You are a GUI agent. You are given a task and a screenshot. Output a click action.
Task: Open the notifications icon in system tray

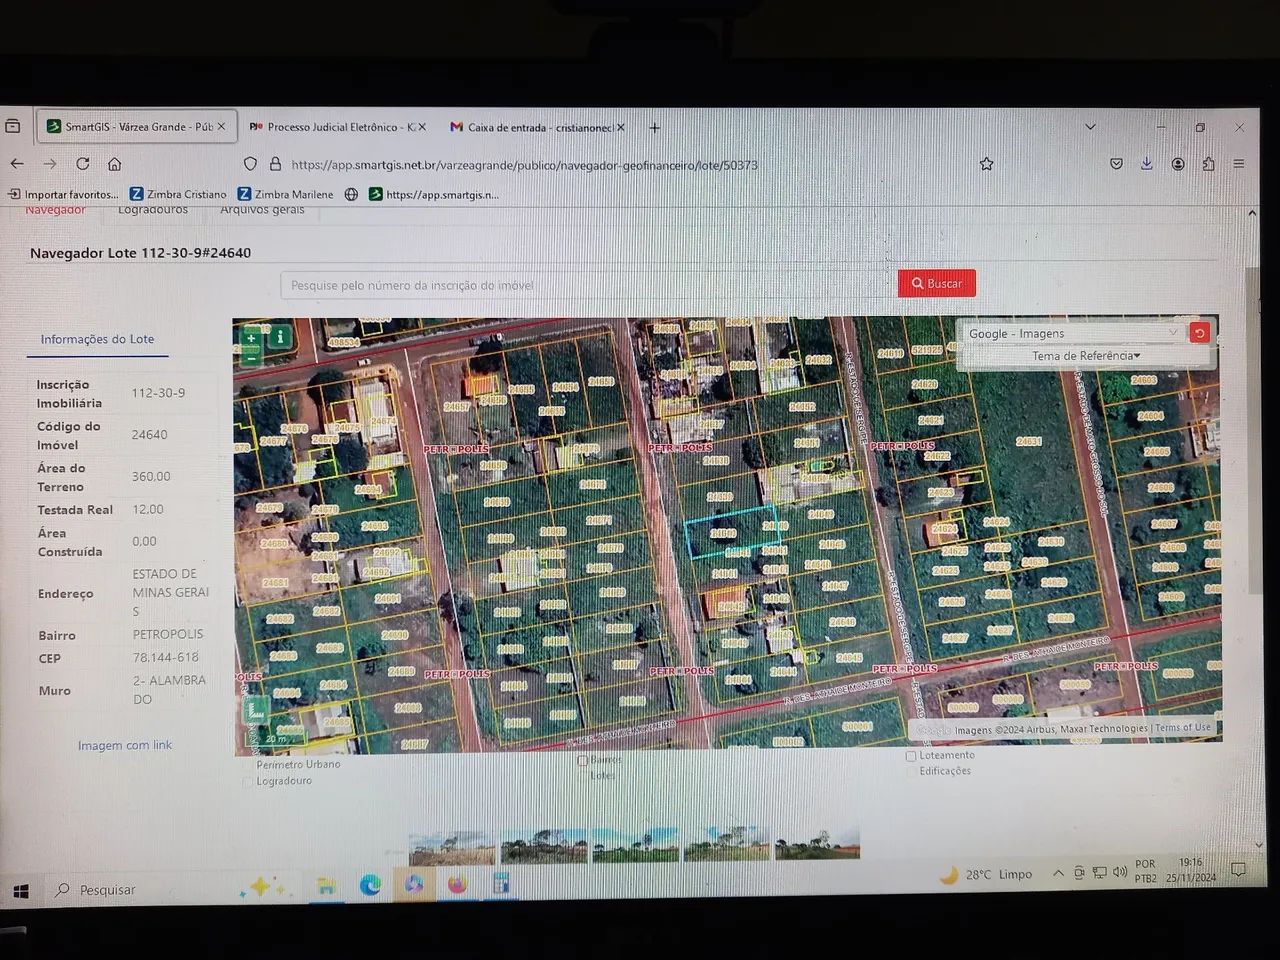click(1238, 871)
